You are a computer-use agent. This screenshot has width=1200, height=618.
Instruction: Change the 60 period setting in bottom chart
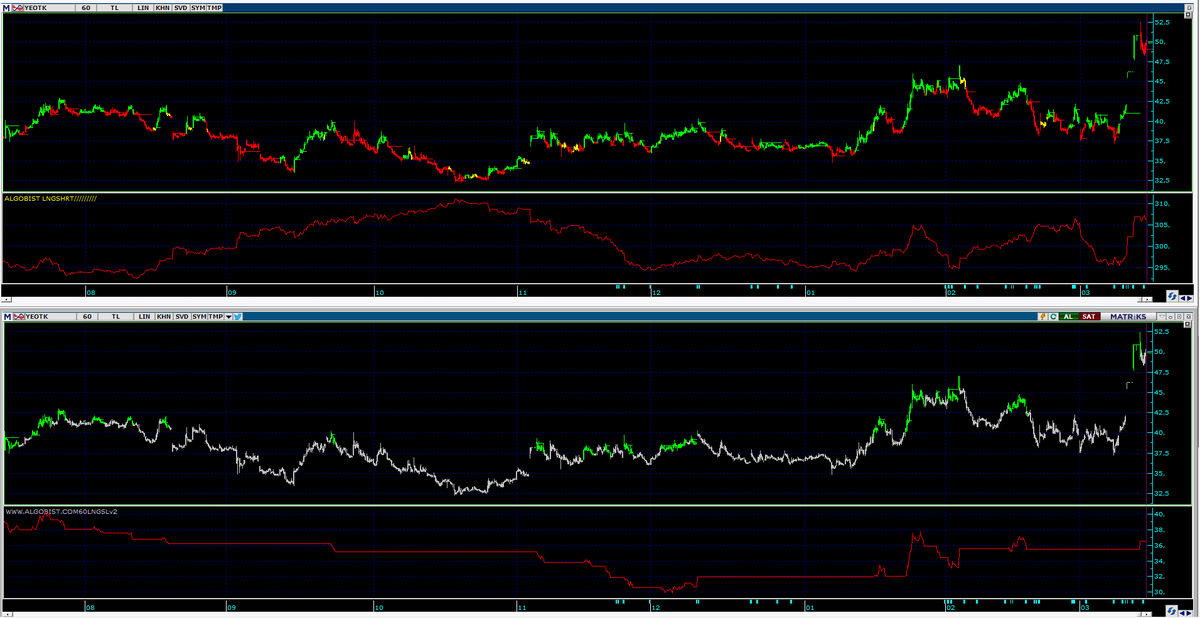click(x=87, y=316)
